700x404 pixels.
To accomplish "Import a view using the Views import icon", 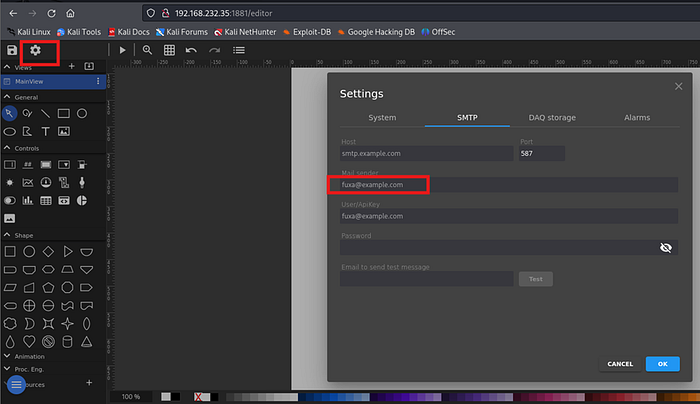I will pos(89,66).
